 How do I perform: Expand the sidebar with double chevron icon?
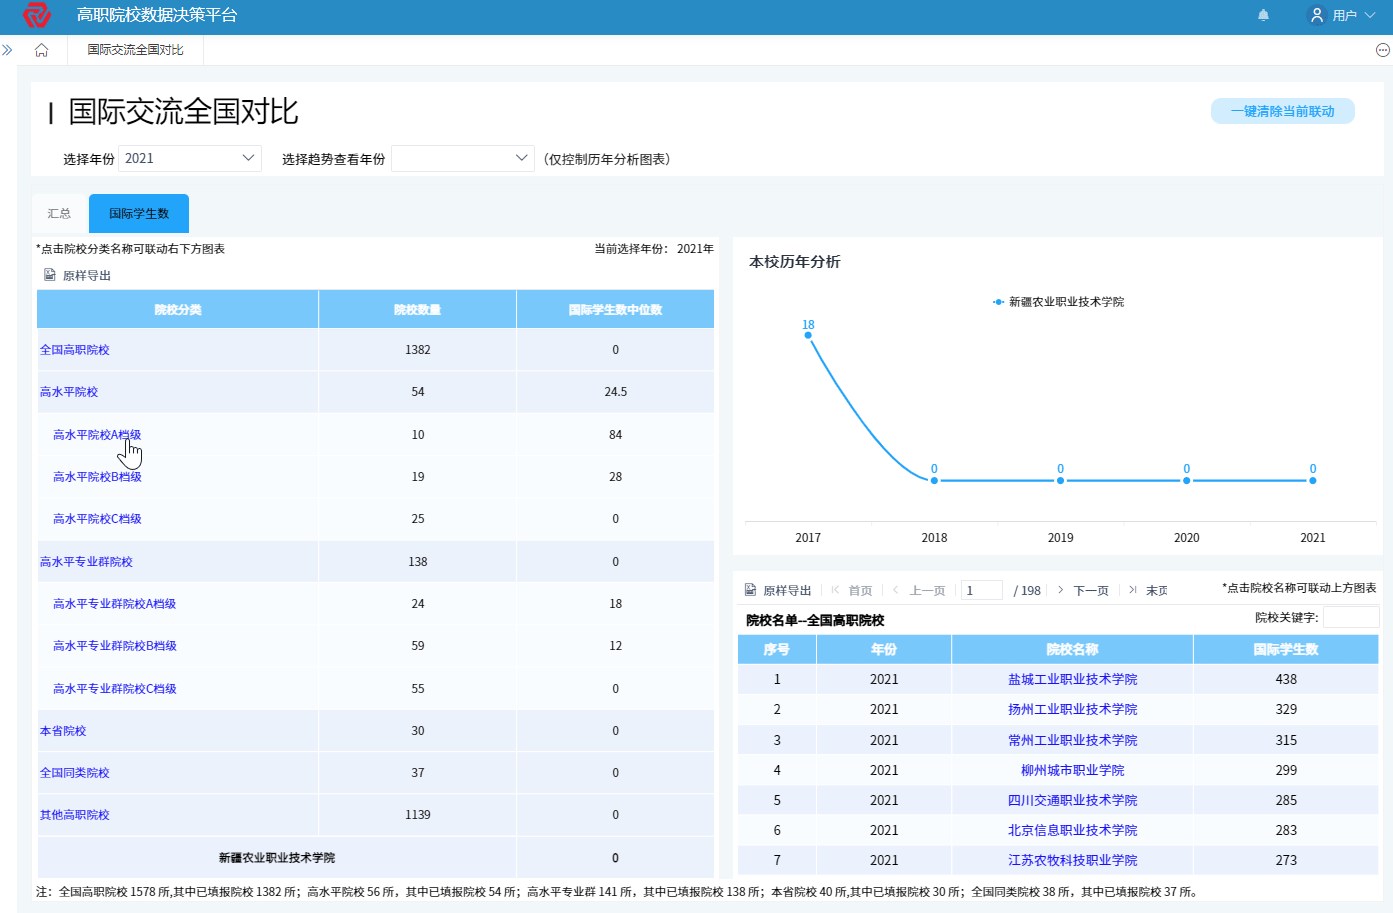pos(8,50)
